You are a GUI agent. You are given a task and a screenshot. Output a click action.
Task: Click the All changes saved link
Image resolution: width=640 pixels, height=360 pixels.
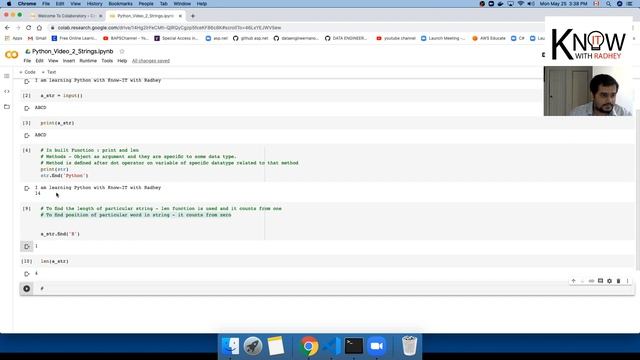click(151, 61)
